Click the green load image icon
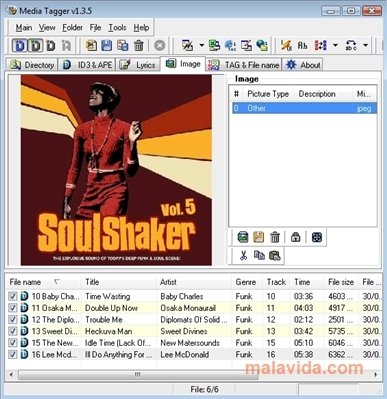Screen dimensions: 387x399 pos(243,237)
